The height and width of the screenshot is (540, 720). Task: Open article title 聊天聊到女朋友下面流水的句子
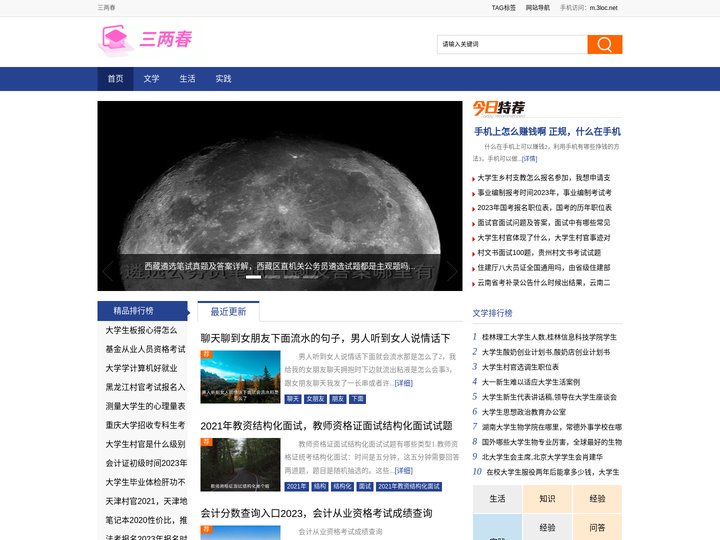325,338
